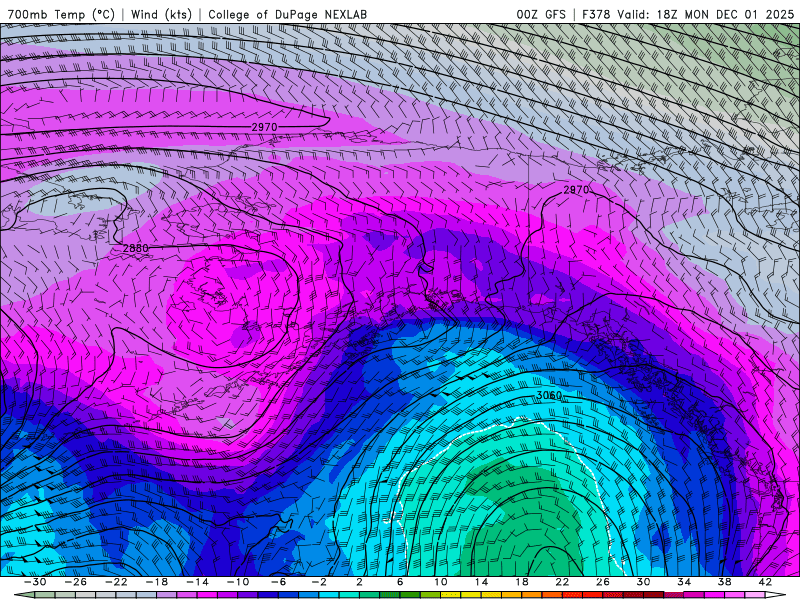
Task: Click the 30 colorbar scale label
Action: 643,582
